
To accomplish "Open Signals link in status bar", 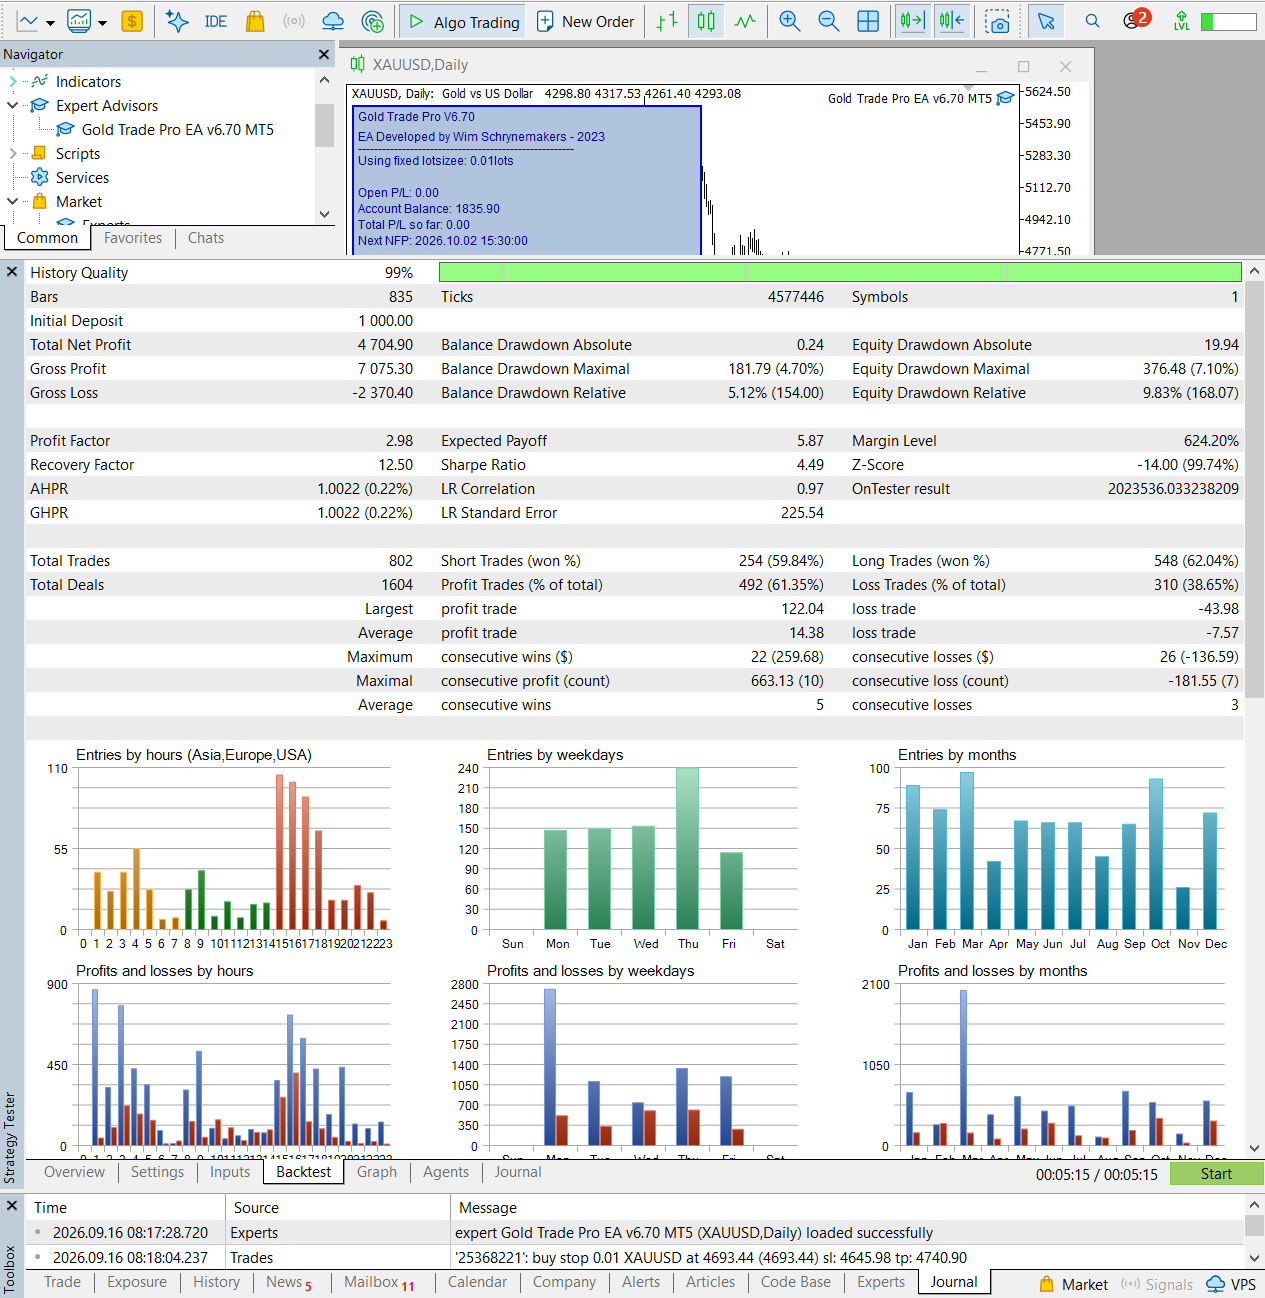I will 1157,1284.
